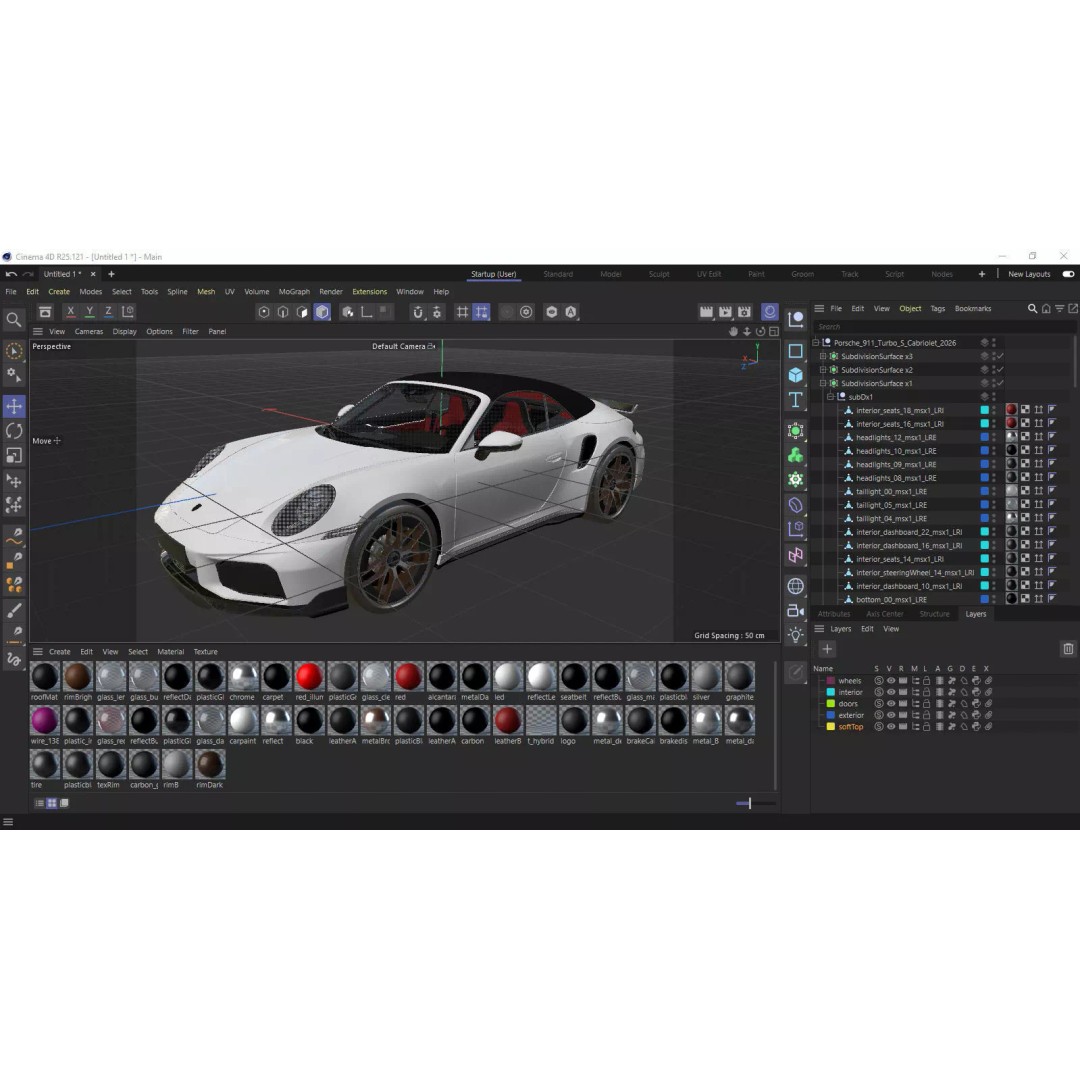Viewport: 1080px width, 1080px height.
Task: Collapse subDx1 tree node
Action: tap(830, 397)
